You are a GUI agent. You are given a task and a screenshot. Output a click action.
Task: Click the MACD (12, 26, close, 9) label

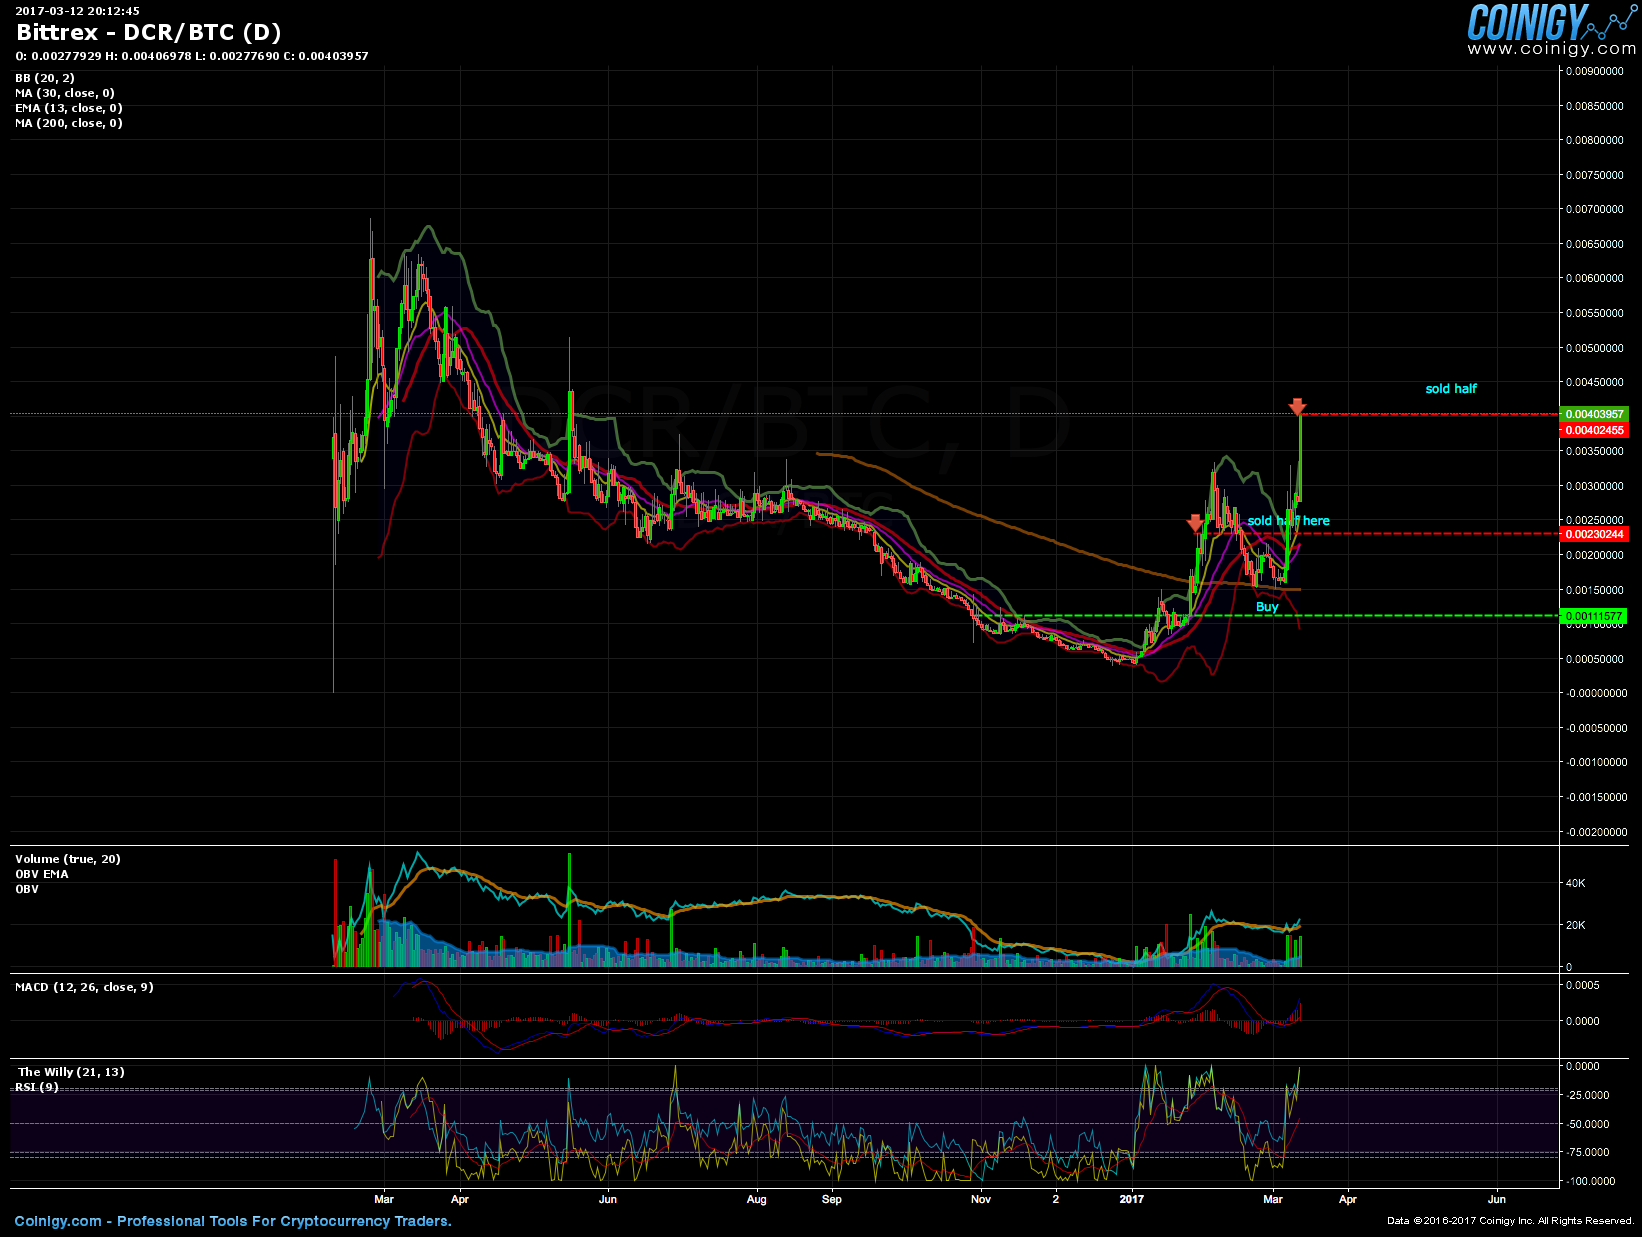click(84, 987)
